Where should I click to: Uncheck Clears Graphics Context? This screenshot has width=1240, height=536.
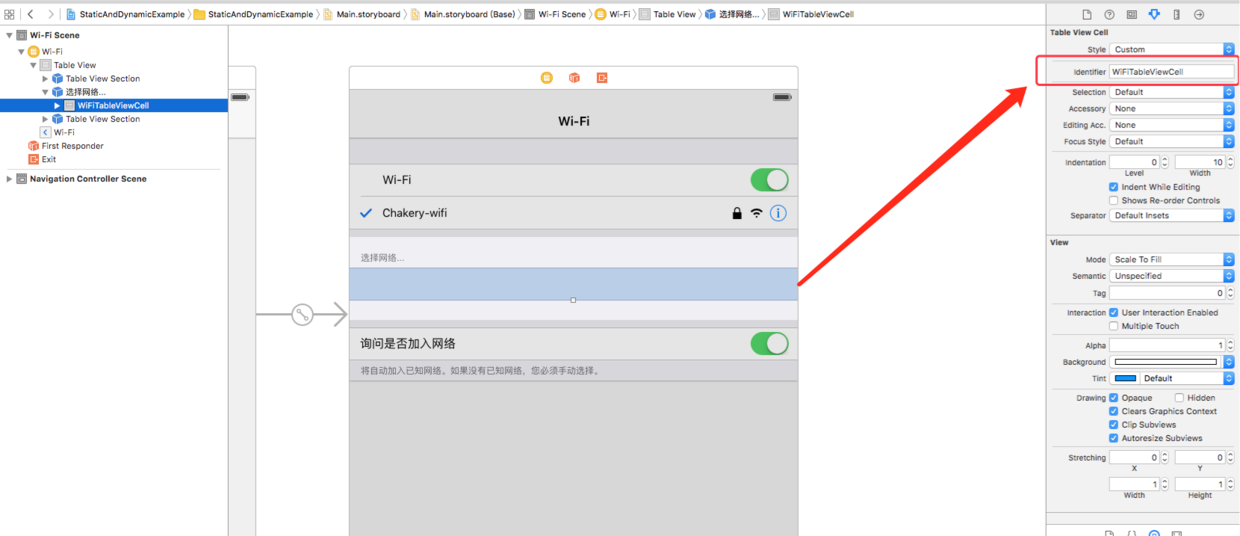pyautogui.click(x=1114, y=411)
